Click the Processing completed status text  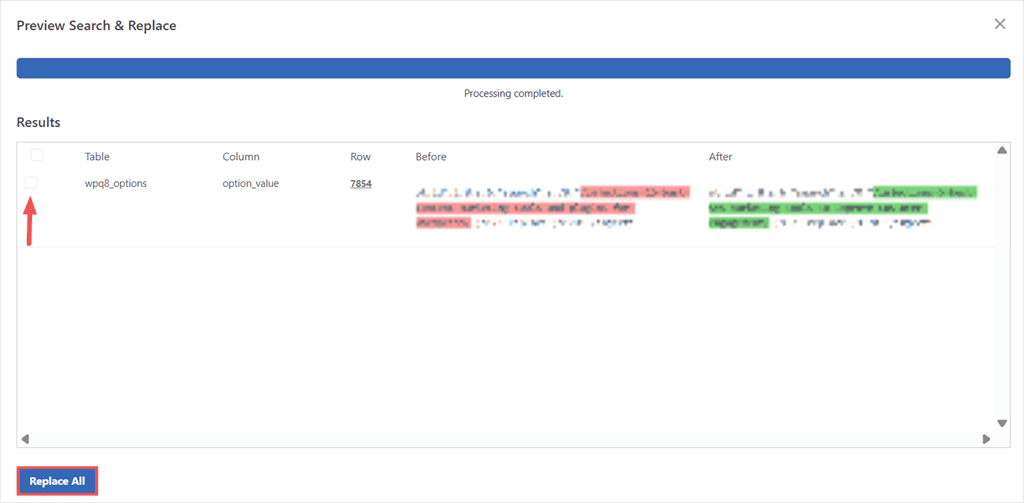513,93
